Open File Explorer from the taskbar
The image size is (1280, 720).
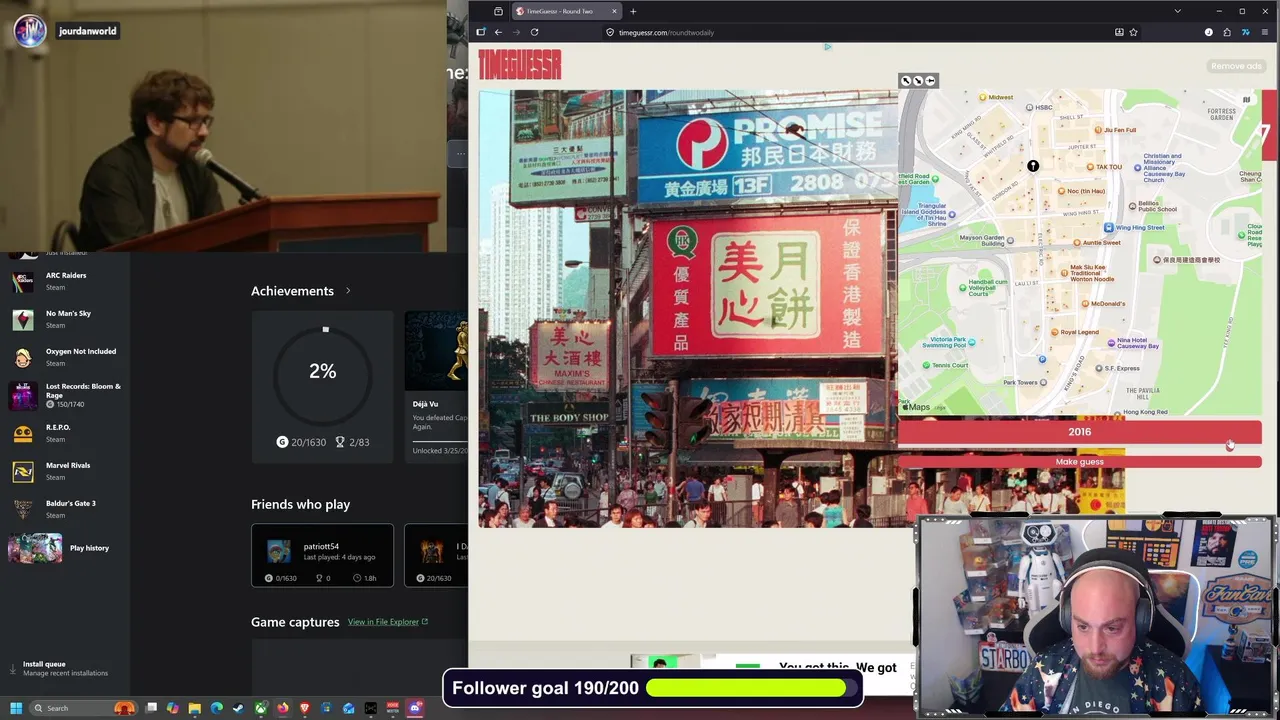195,708
